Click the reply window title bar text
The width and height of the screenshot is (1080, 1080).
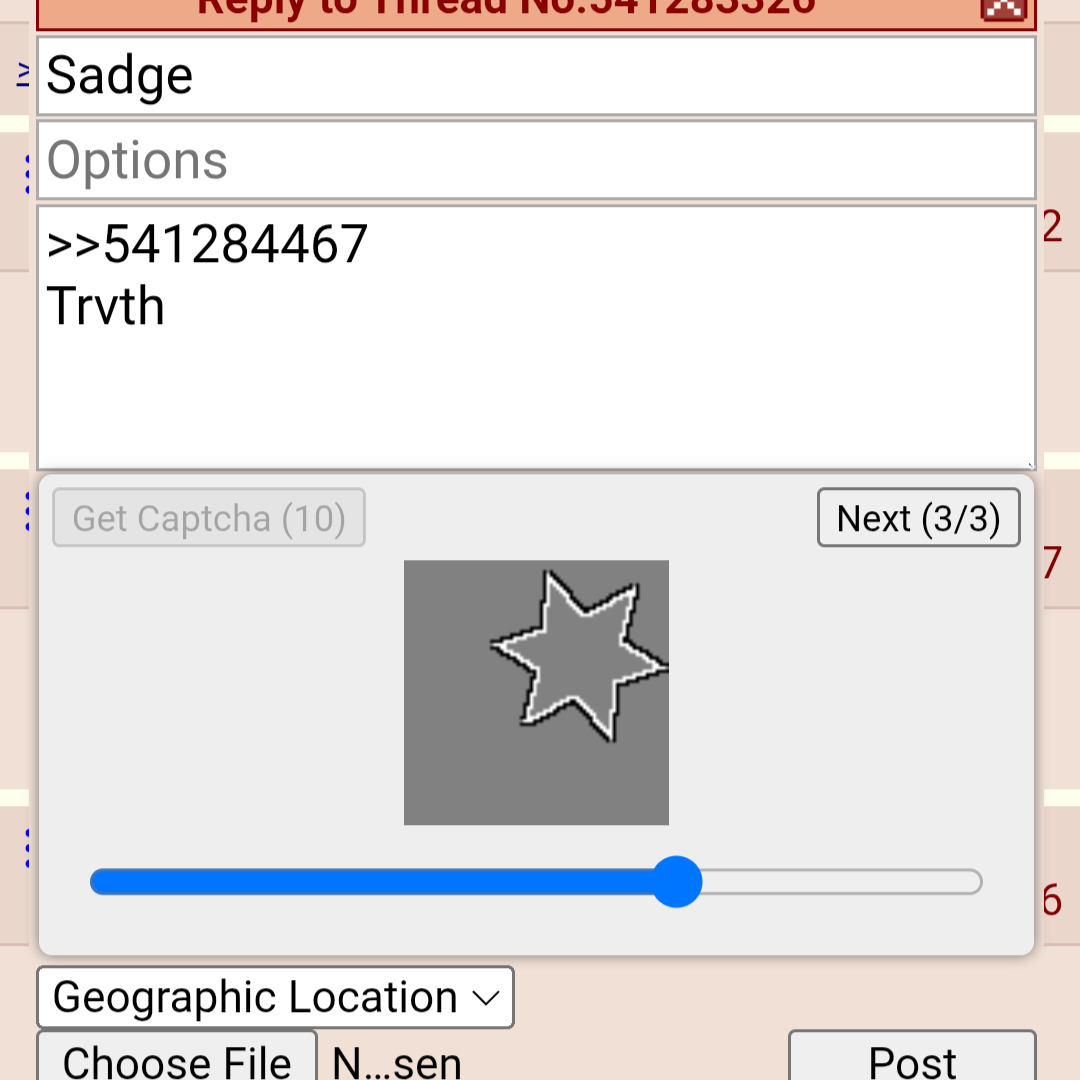click(506, 8)
